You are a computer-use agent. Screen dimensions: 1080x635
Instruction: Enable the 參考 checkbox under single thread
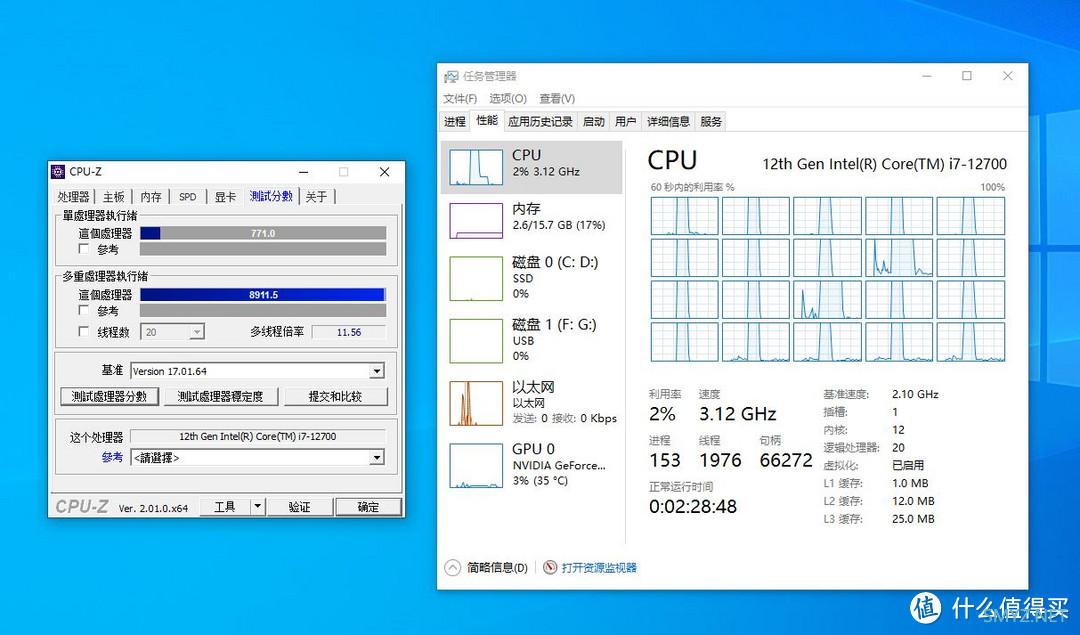pyautogui.click(x=84, y=249)
